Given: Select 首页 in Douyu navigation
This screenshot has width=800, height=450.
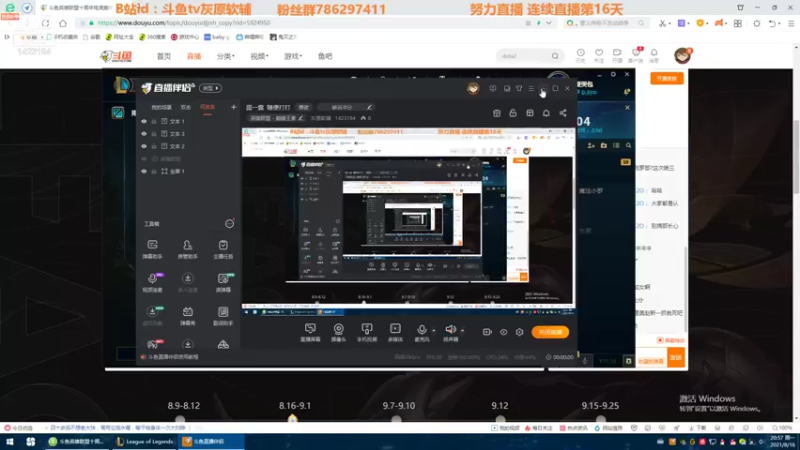Looking at the screenshot, I should click(x=164, y=56).
